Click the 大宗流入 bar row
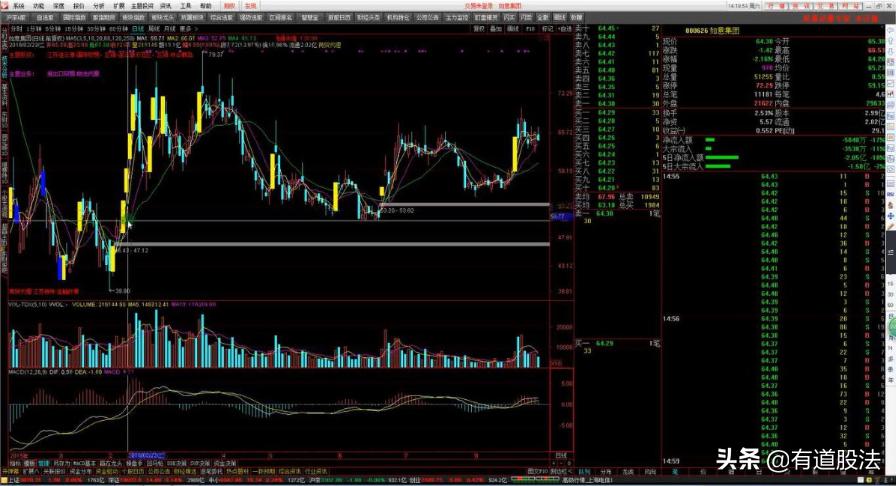Viewport: 896px width, 486px height. click(x=773, y=149)
